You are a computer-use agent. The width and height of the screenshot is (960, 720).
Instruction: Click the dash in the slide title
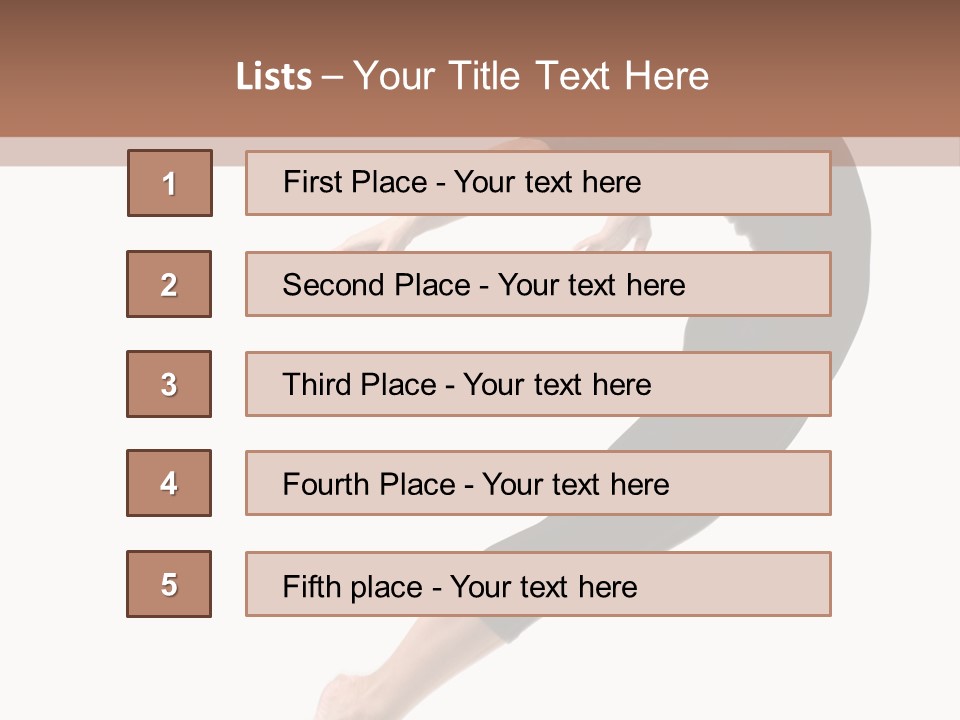click(333, 77)
